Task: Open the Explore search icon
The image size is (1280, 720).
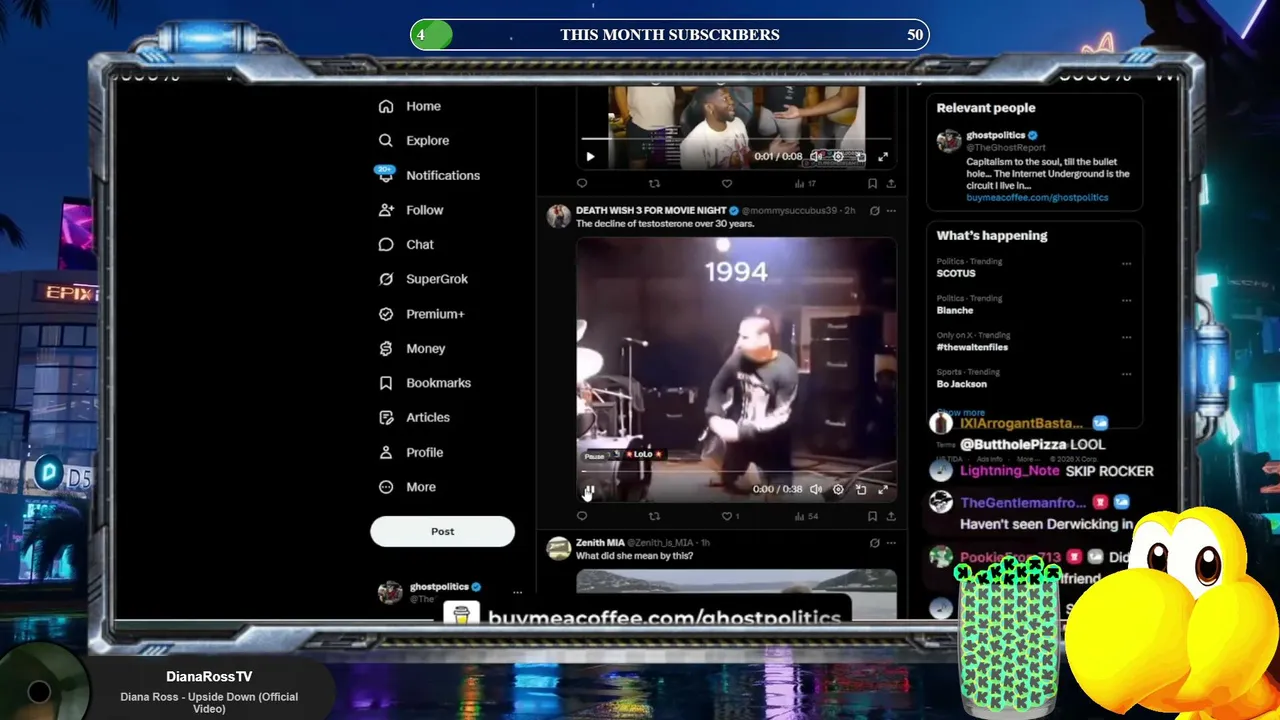Action: [386, 141]
